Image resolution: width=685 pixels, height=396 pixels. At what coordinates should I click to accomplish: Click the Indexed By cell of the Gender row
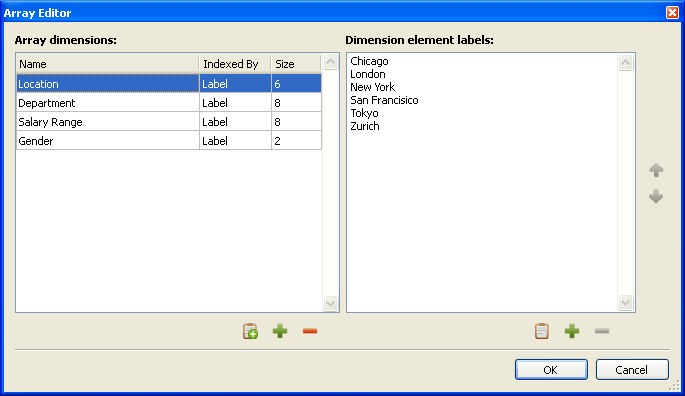(x=235, y=141)
